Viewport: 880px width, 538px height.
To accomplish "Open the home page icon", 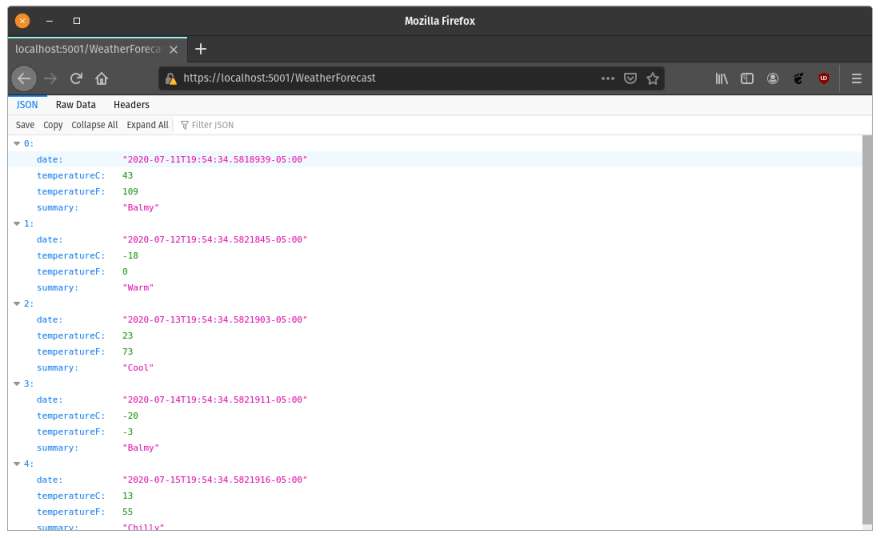I will (102, 79).
